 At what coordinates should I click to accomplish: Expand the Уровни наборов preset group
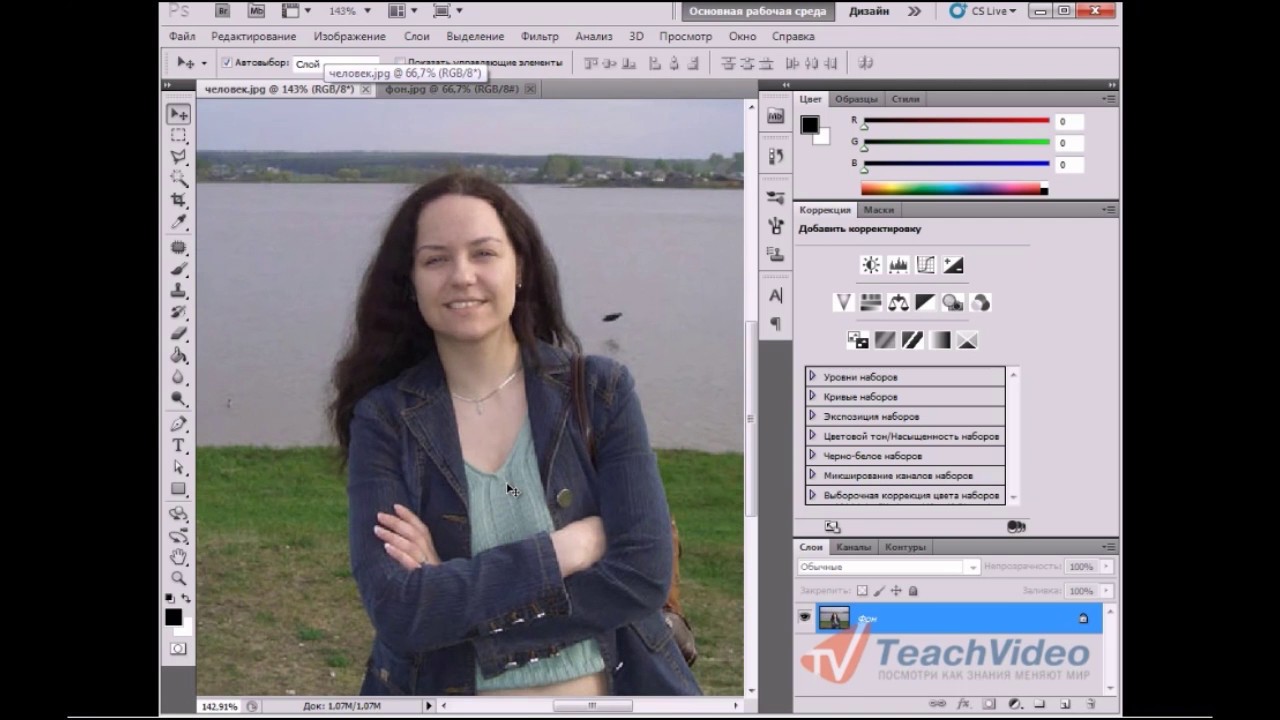click(813, 377)
